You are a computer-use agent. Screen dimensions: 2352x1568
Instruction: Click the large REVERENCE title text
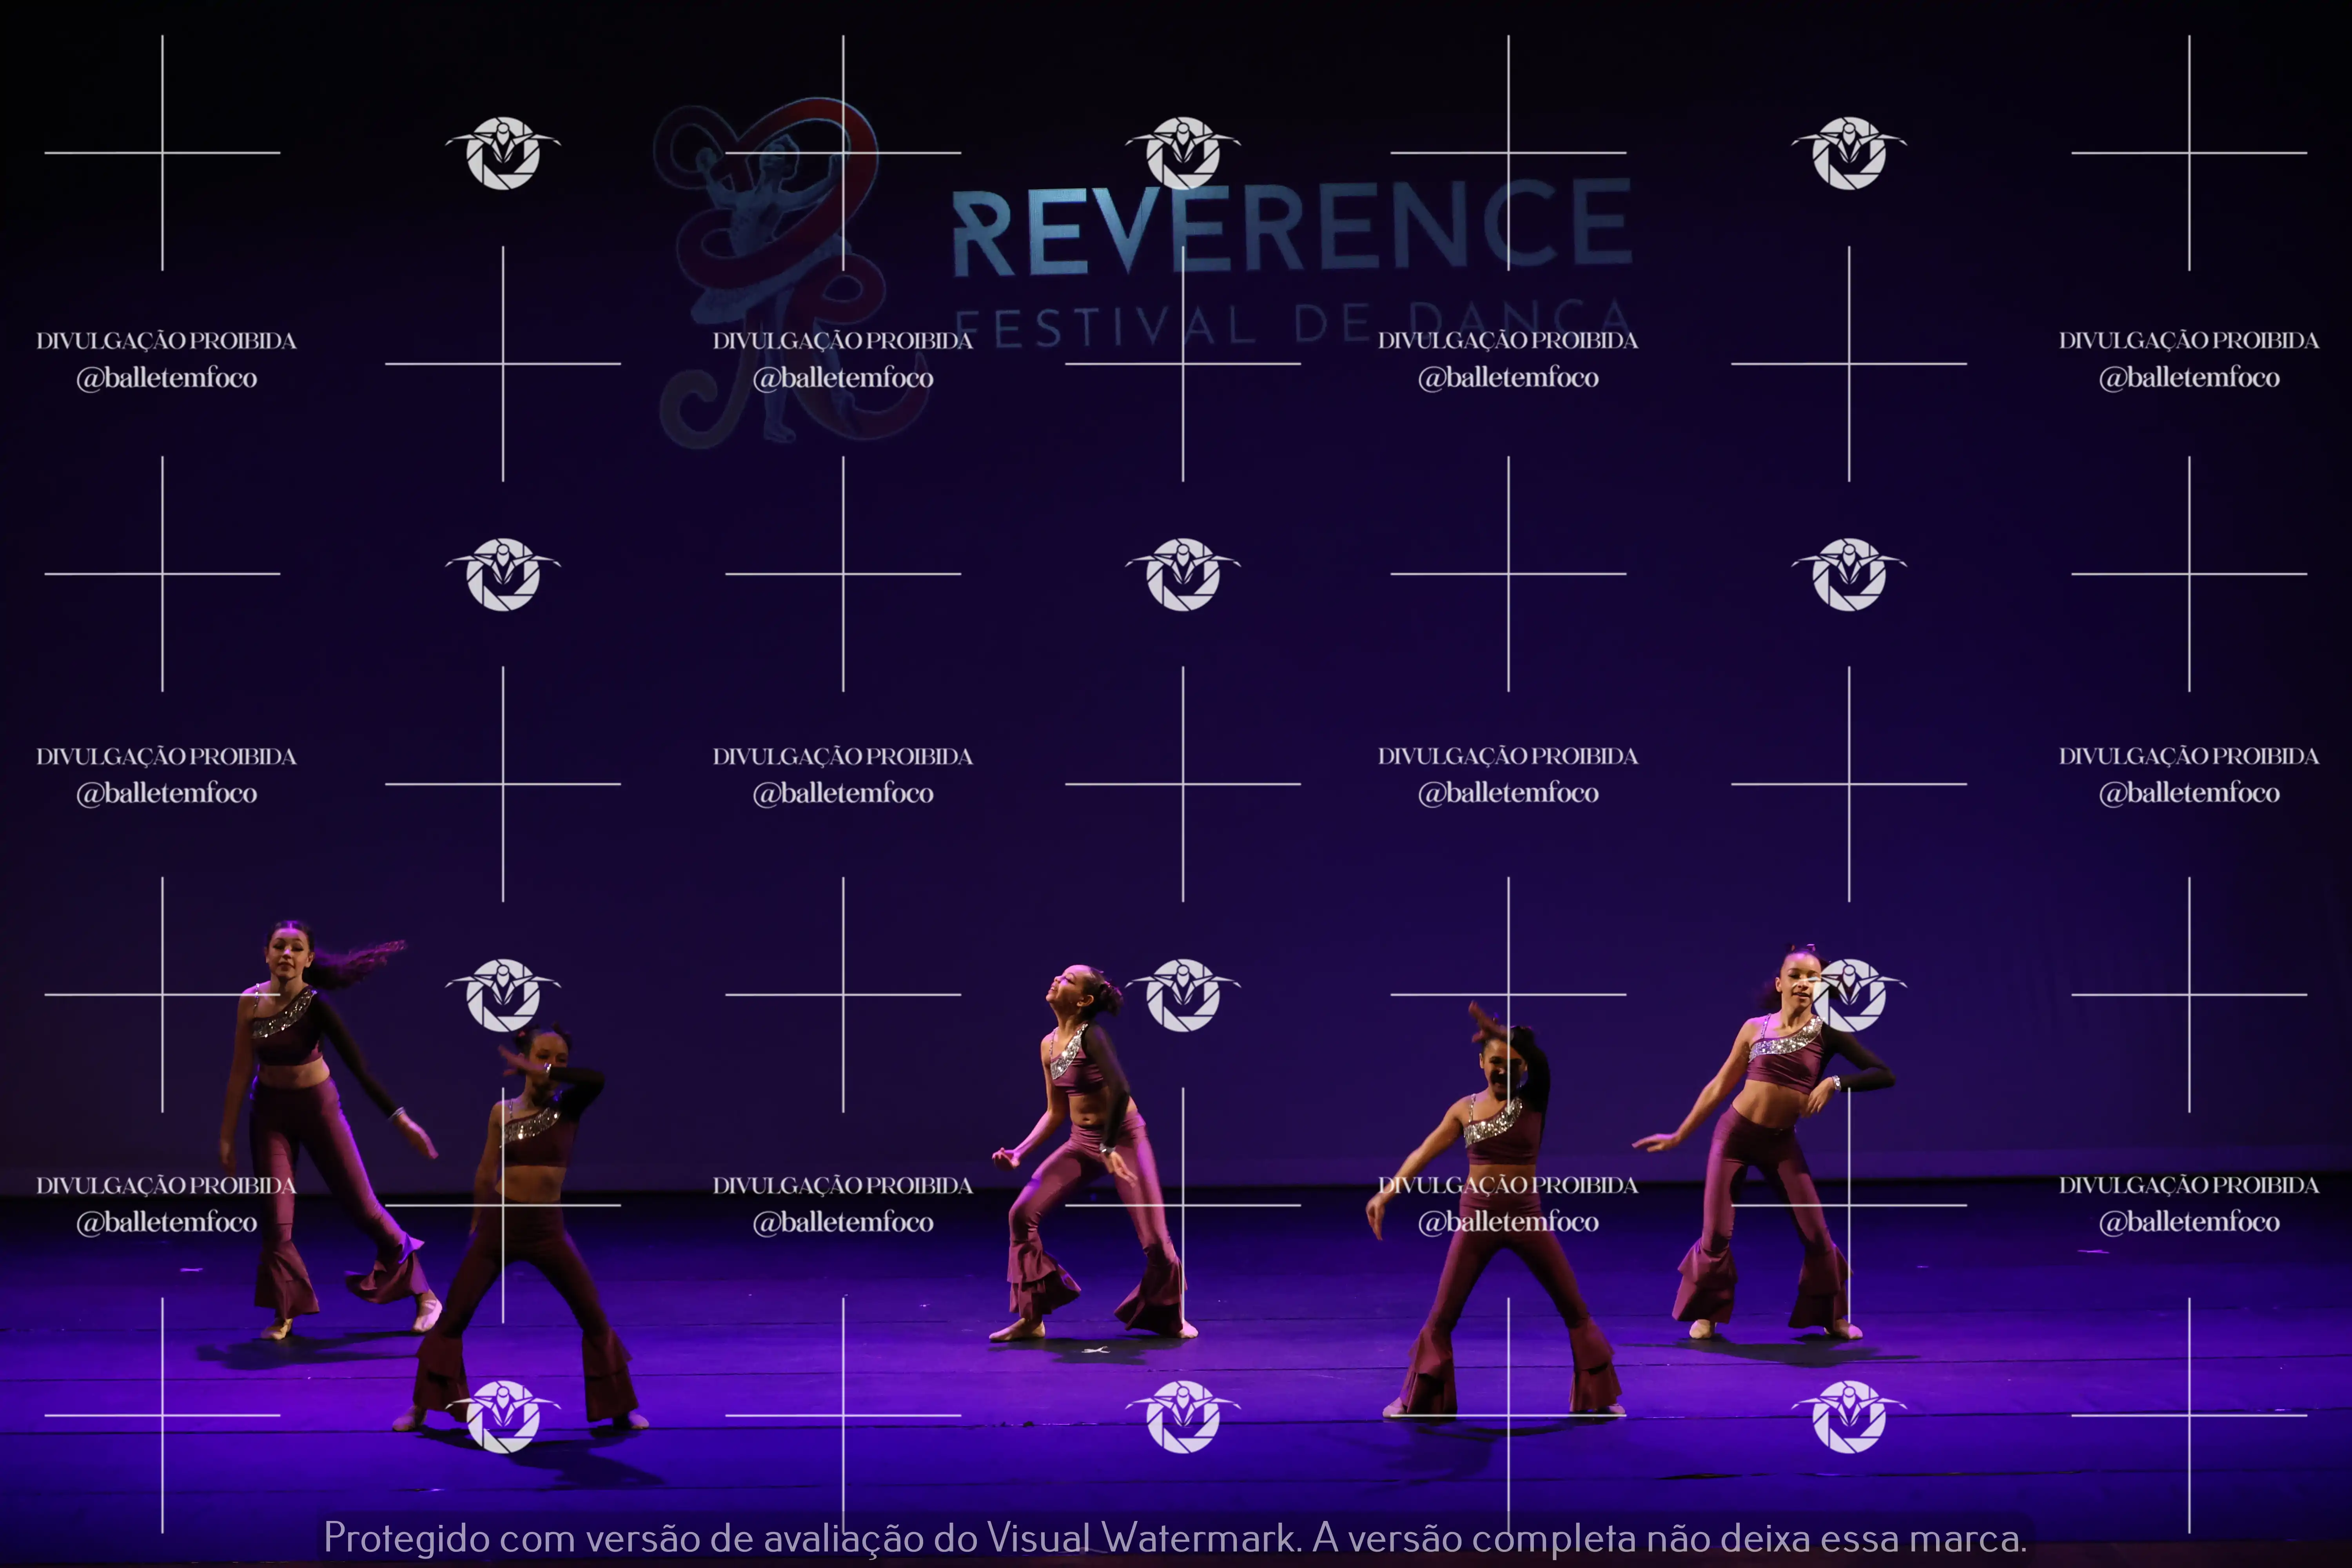pos(1290,228)
